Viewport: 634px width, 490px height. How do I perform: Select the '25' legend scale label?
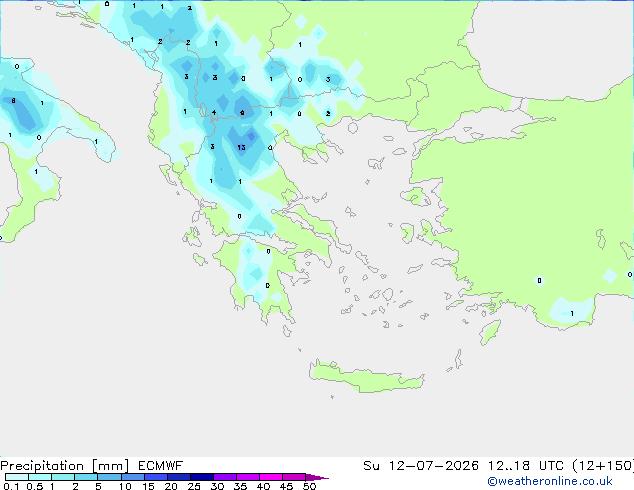coord(194,486)
